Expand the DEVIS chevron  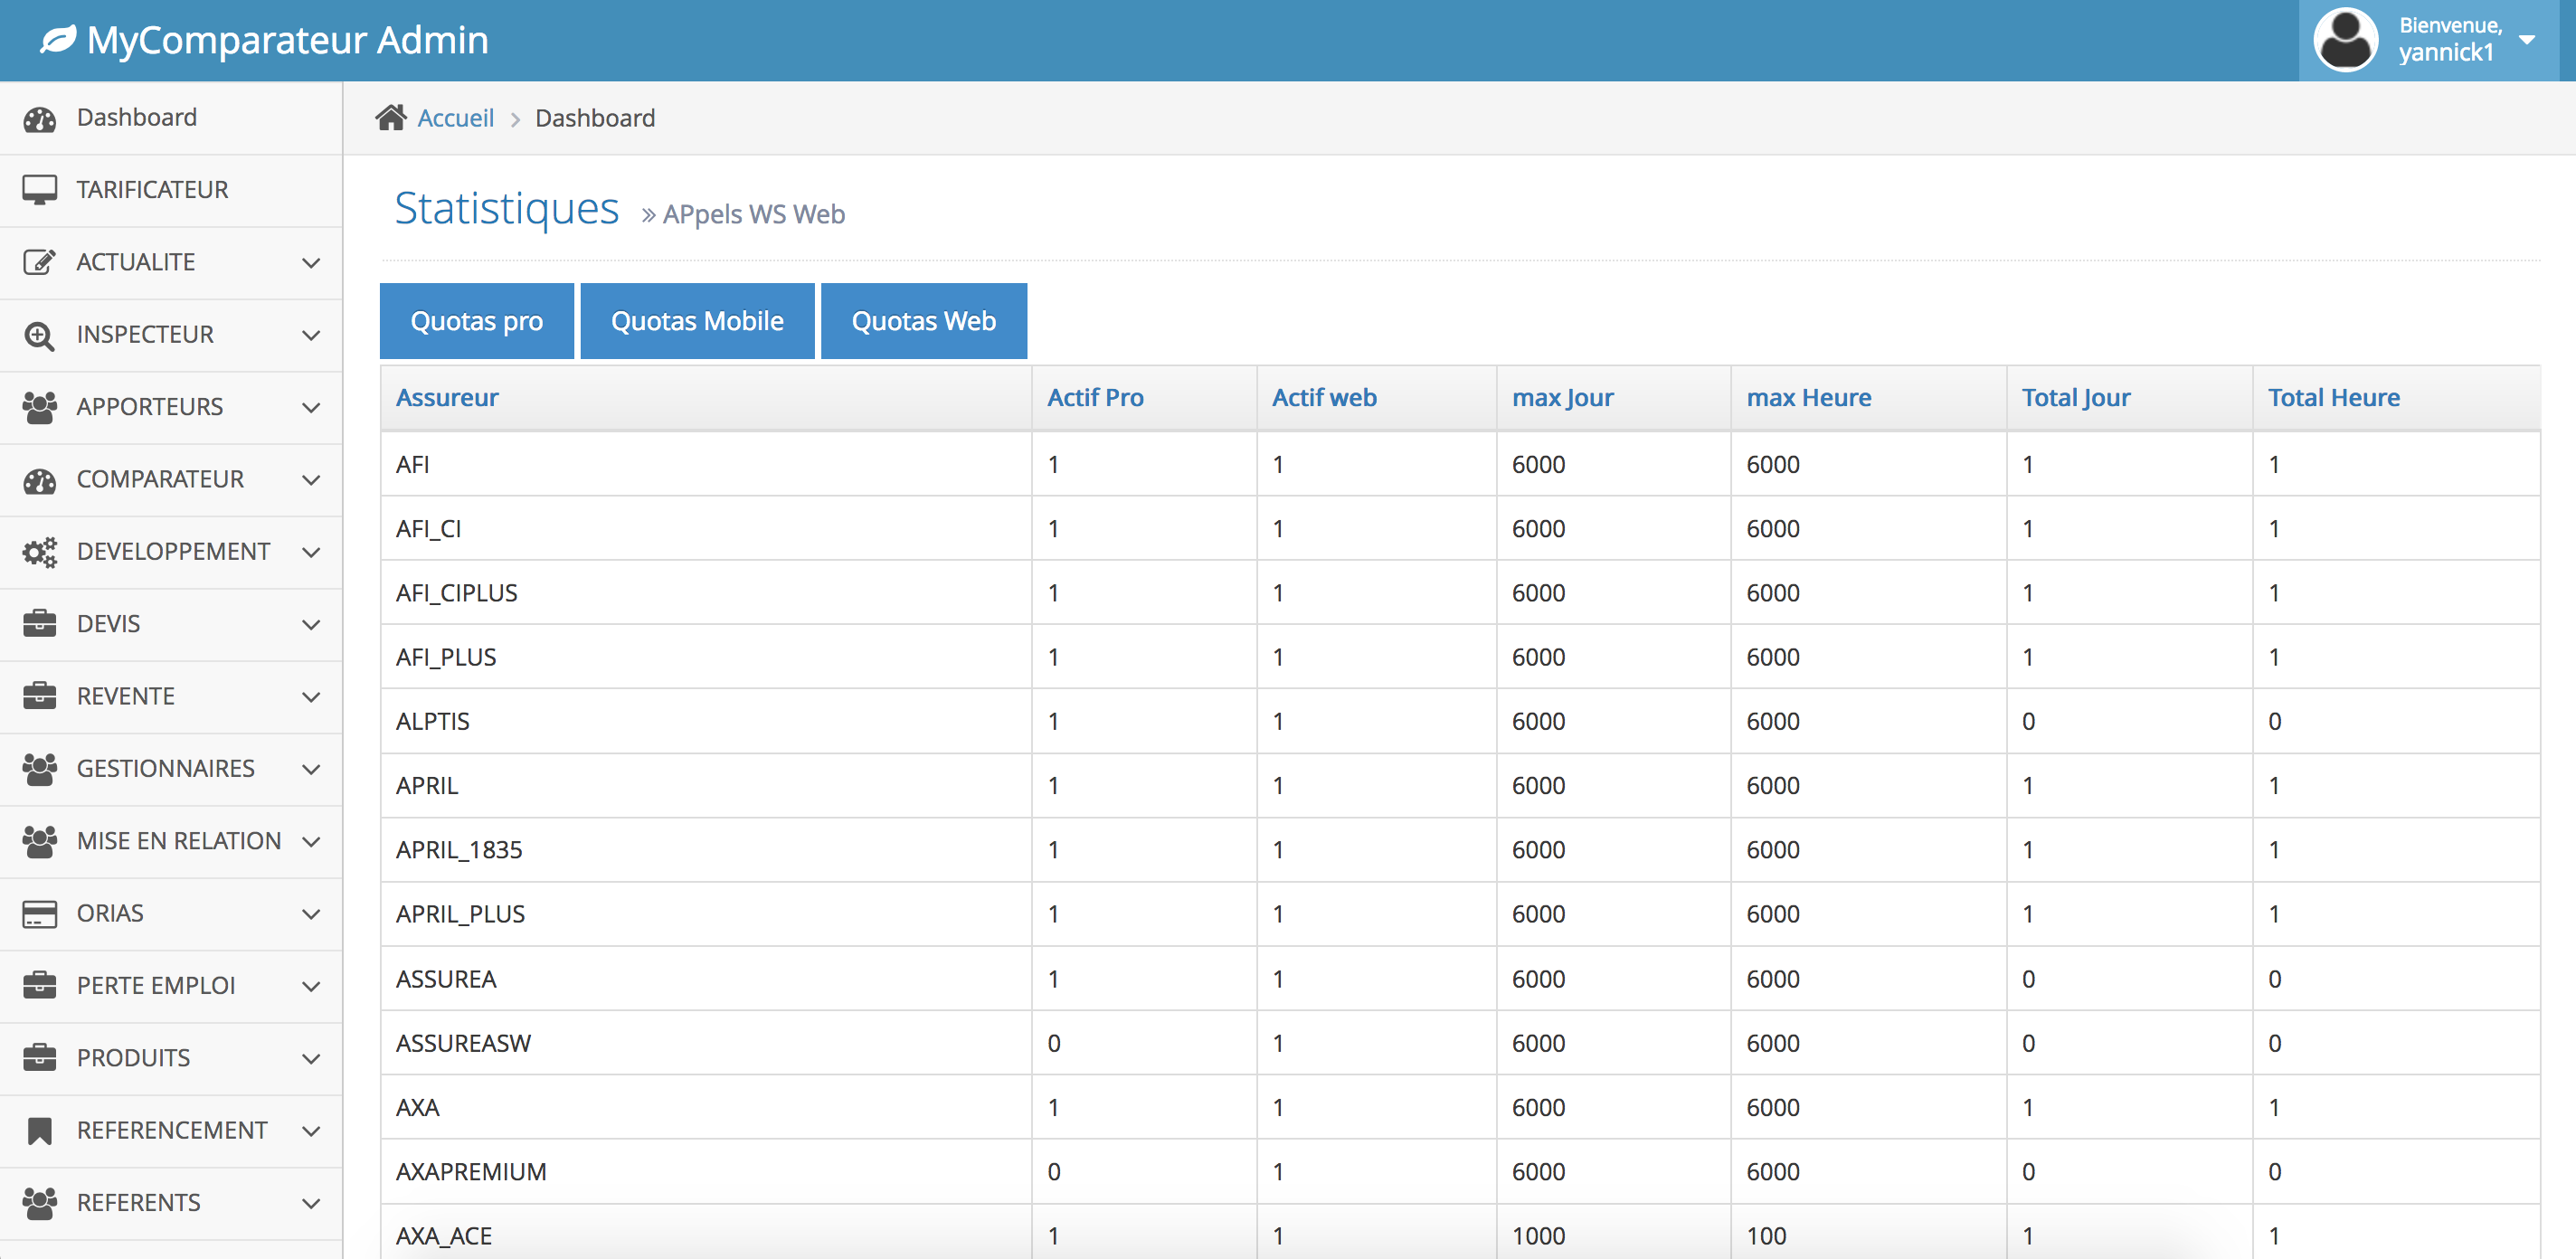[x=311, y=625]
